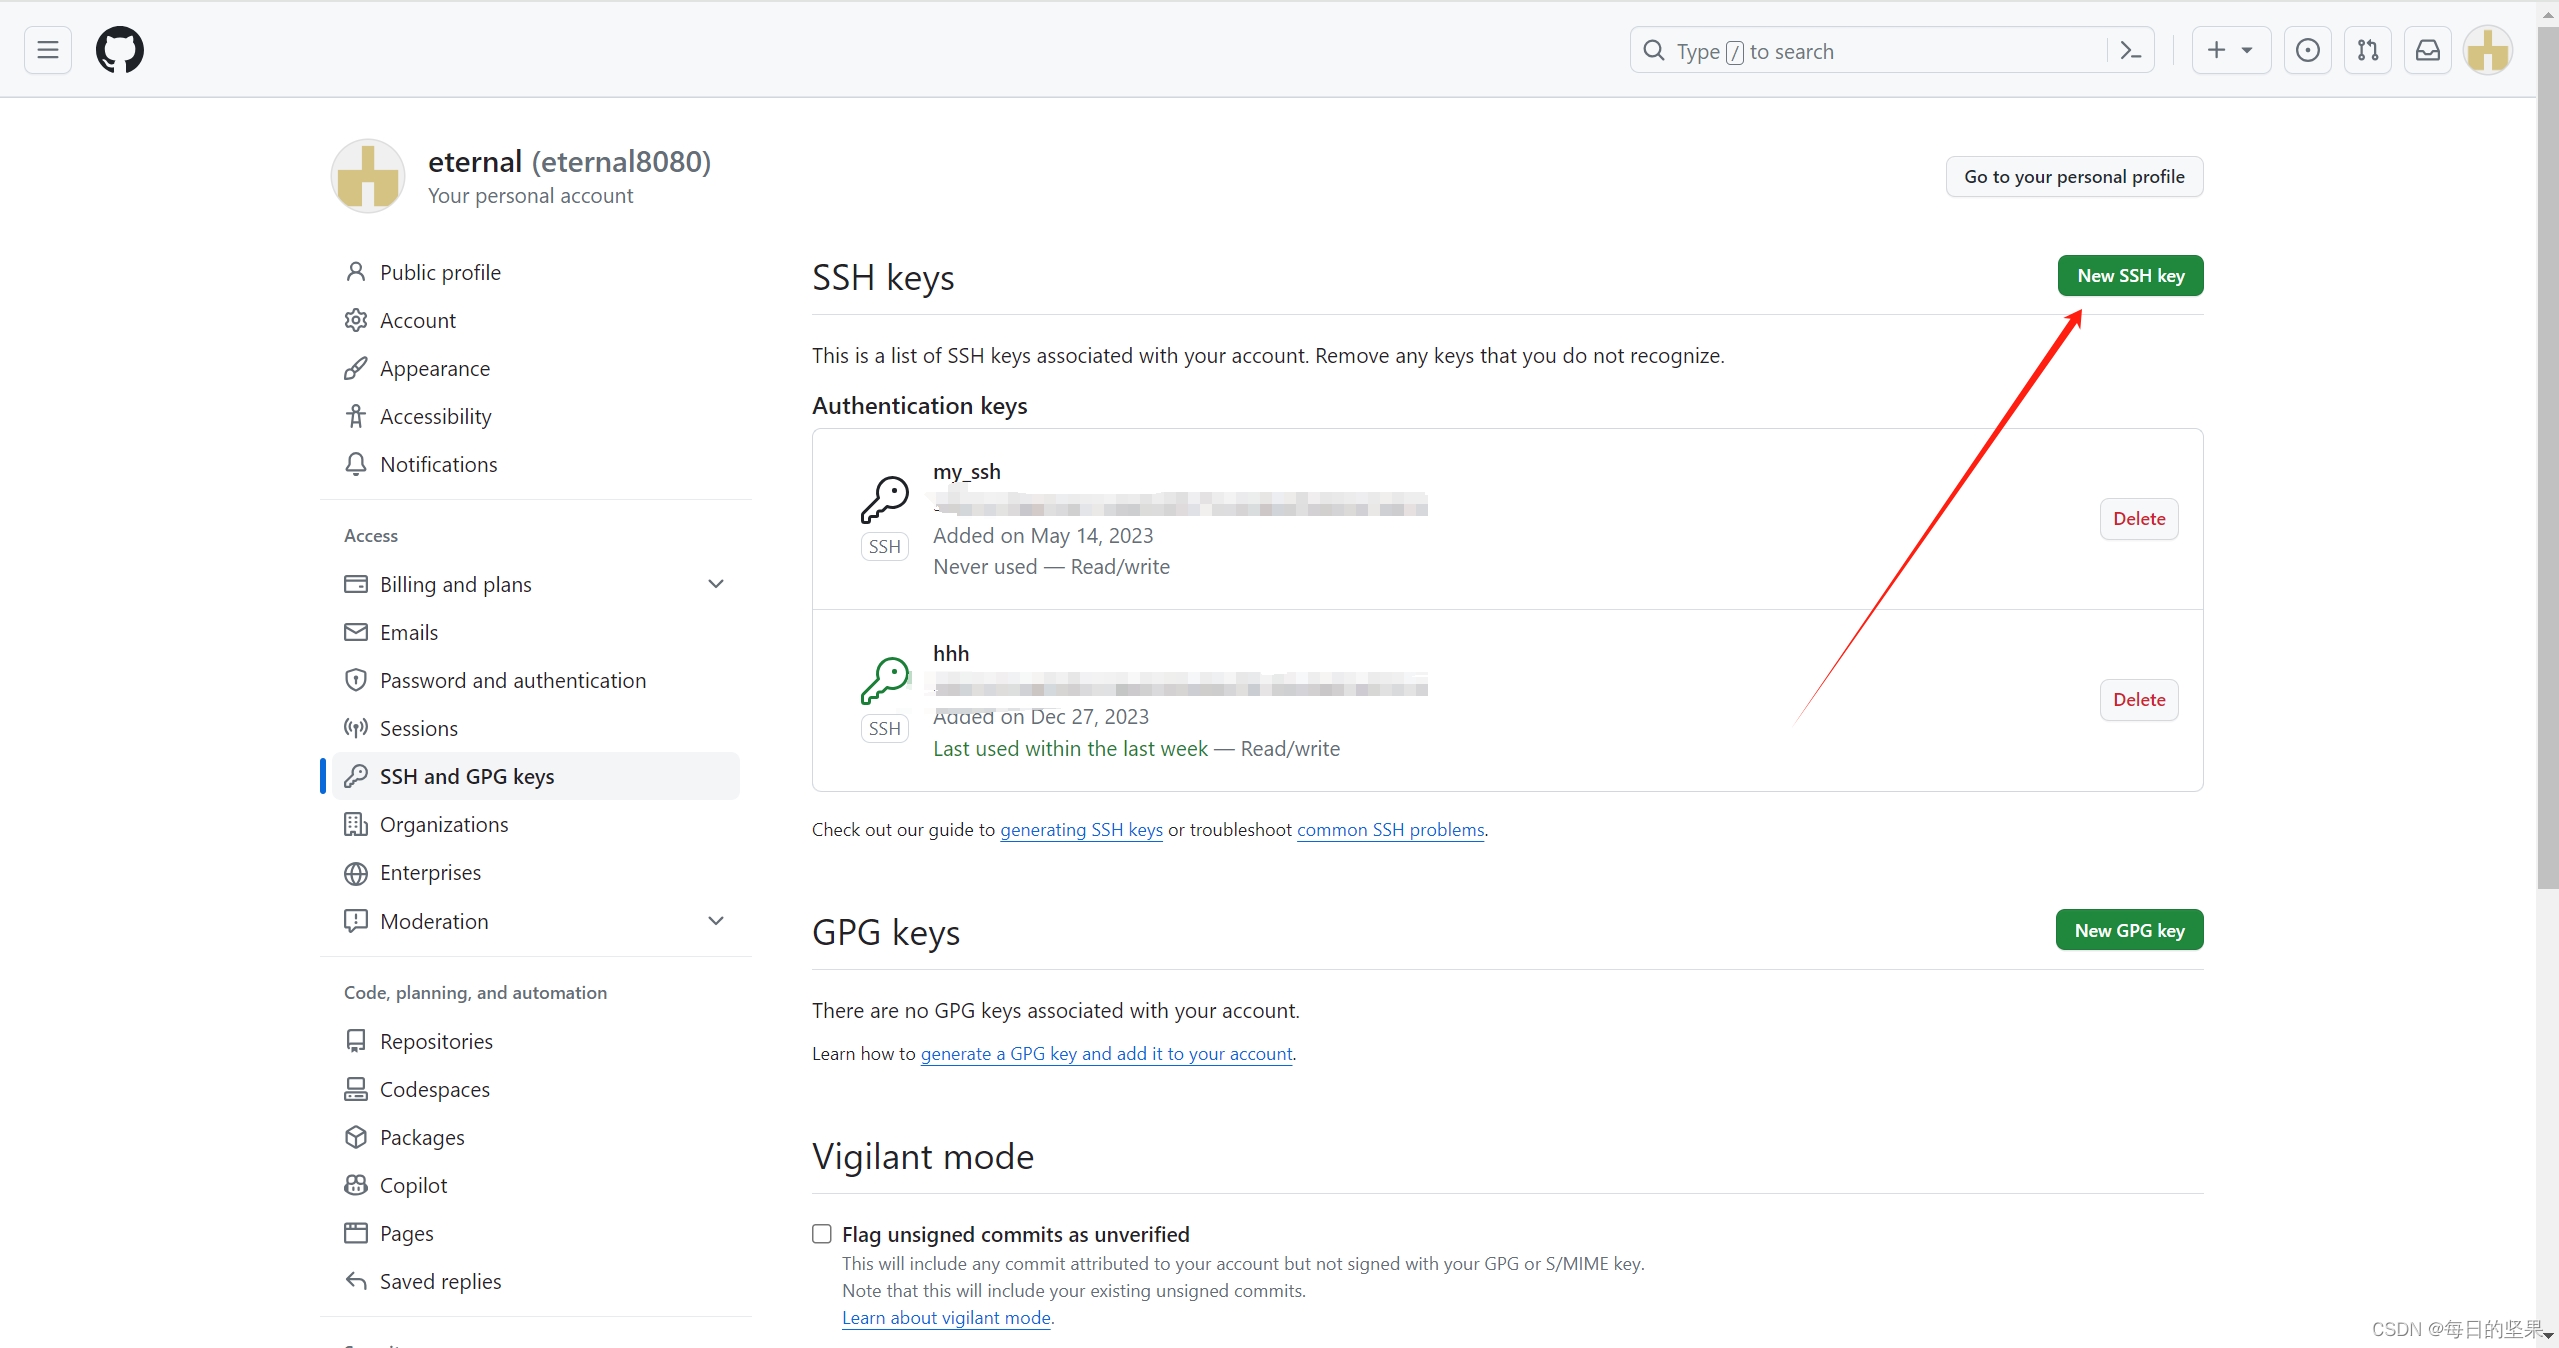Open the hamburger navigation menu
Screen dimensions: 2559x1348
(48, 50)
